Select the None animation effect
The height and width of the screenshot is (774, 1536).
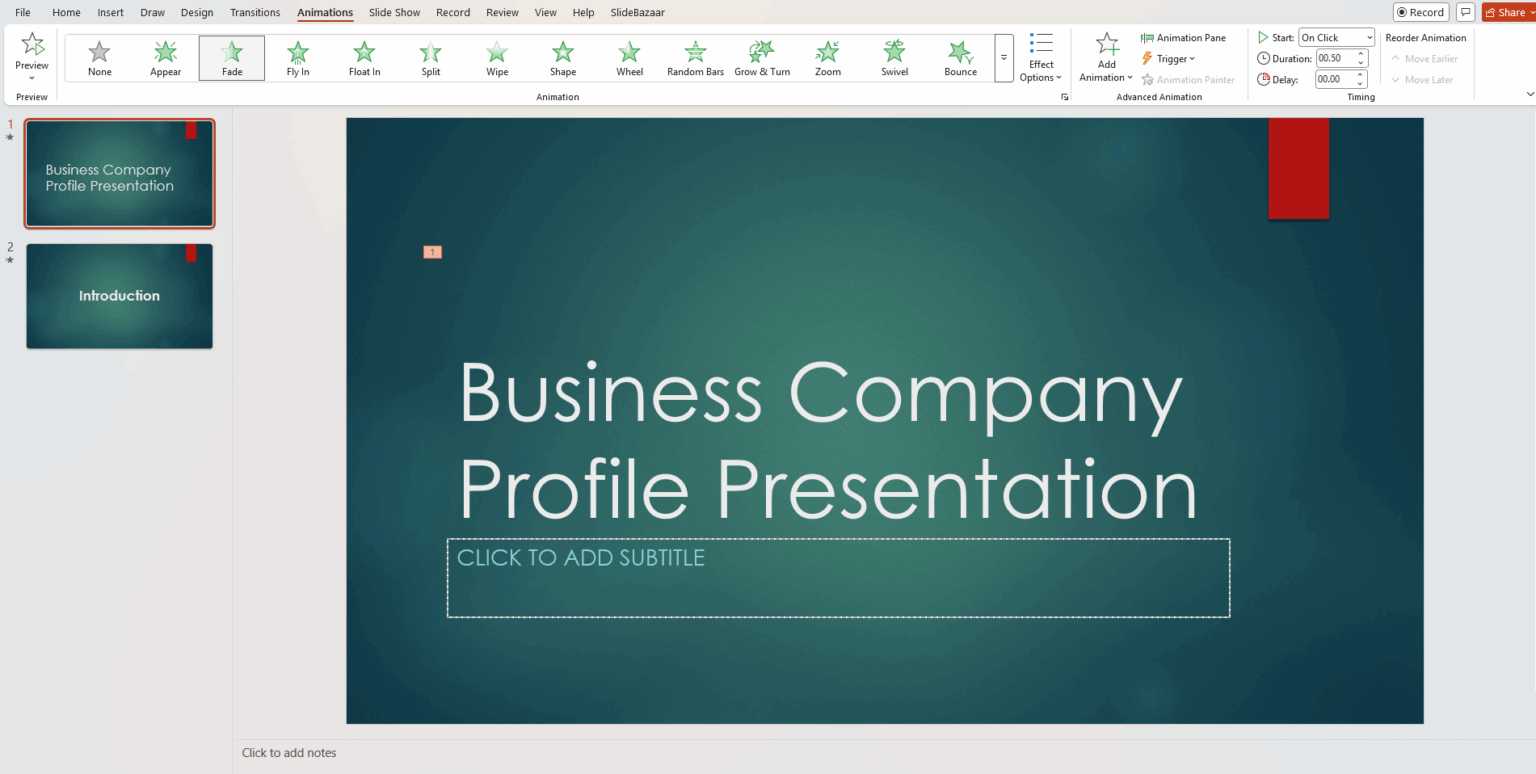click(x=100, y=59)
